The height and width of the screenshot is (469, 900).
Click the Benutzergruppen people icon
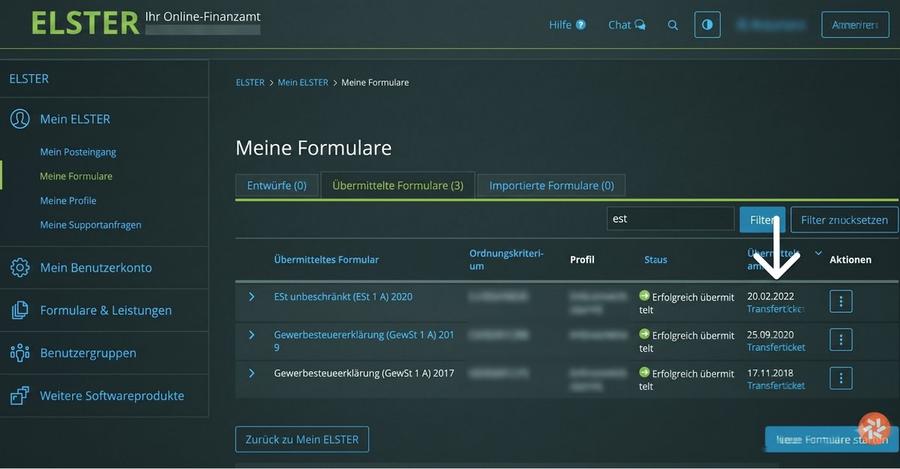point(20,352)
